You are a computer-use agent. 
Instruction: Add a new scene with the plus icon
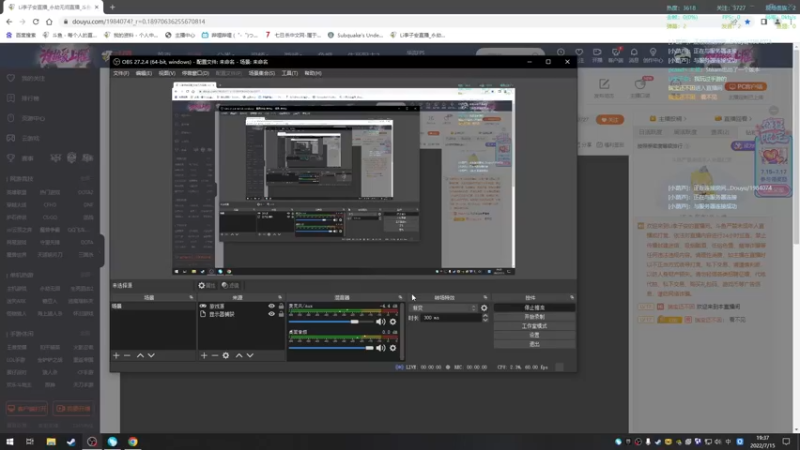[116, 355]
